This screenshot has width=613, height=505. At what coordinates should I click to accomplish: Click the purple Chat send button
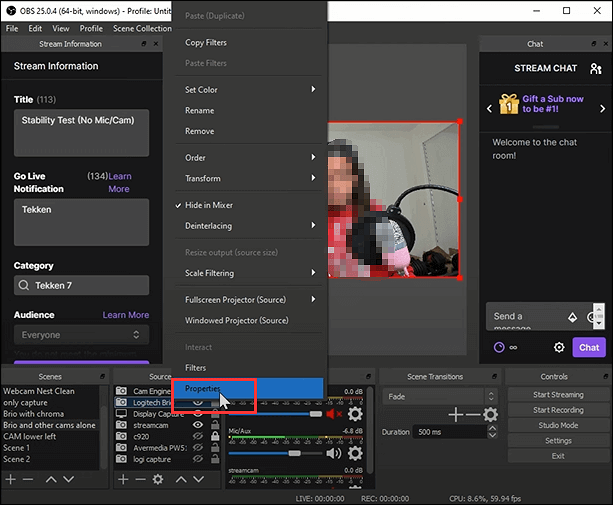click(589, 348)
